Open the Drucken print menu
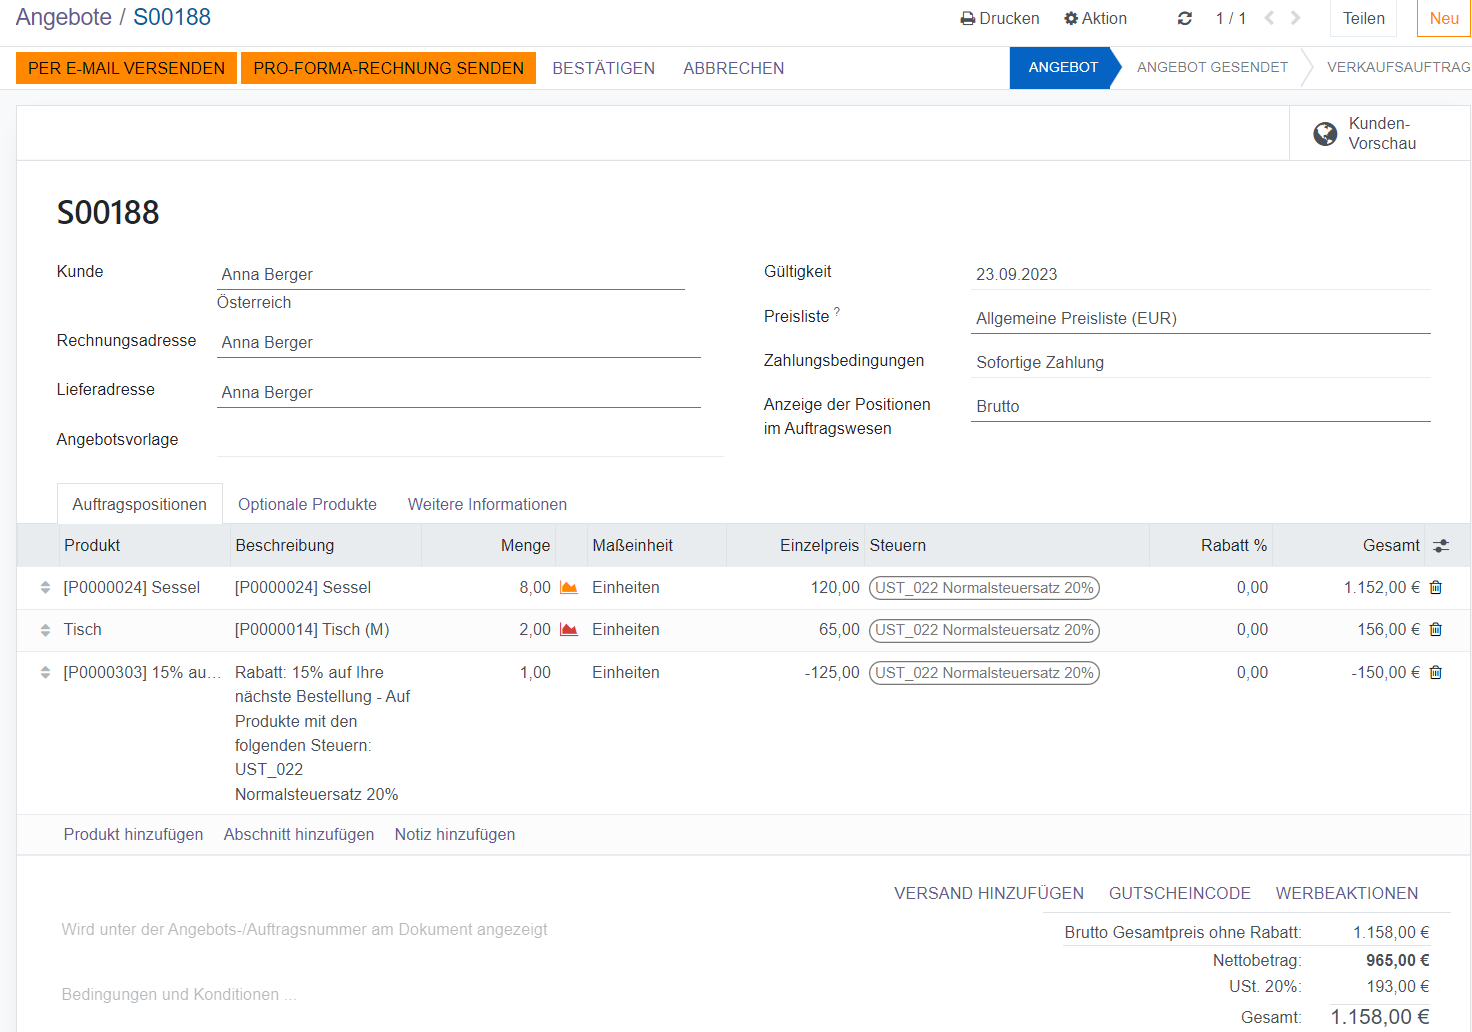The image size is (1472, 1032). [x=1000, y=18]
